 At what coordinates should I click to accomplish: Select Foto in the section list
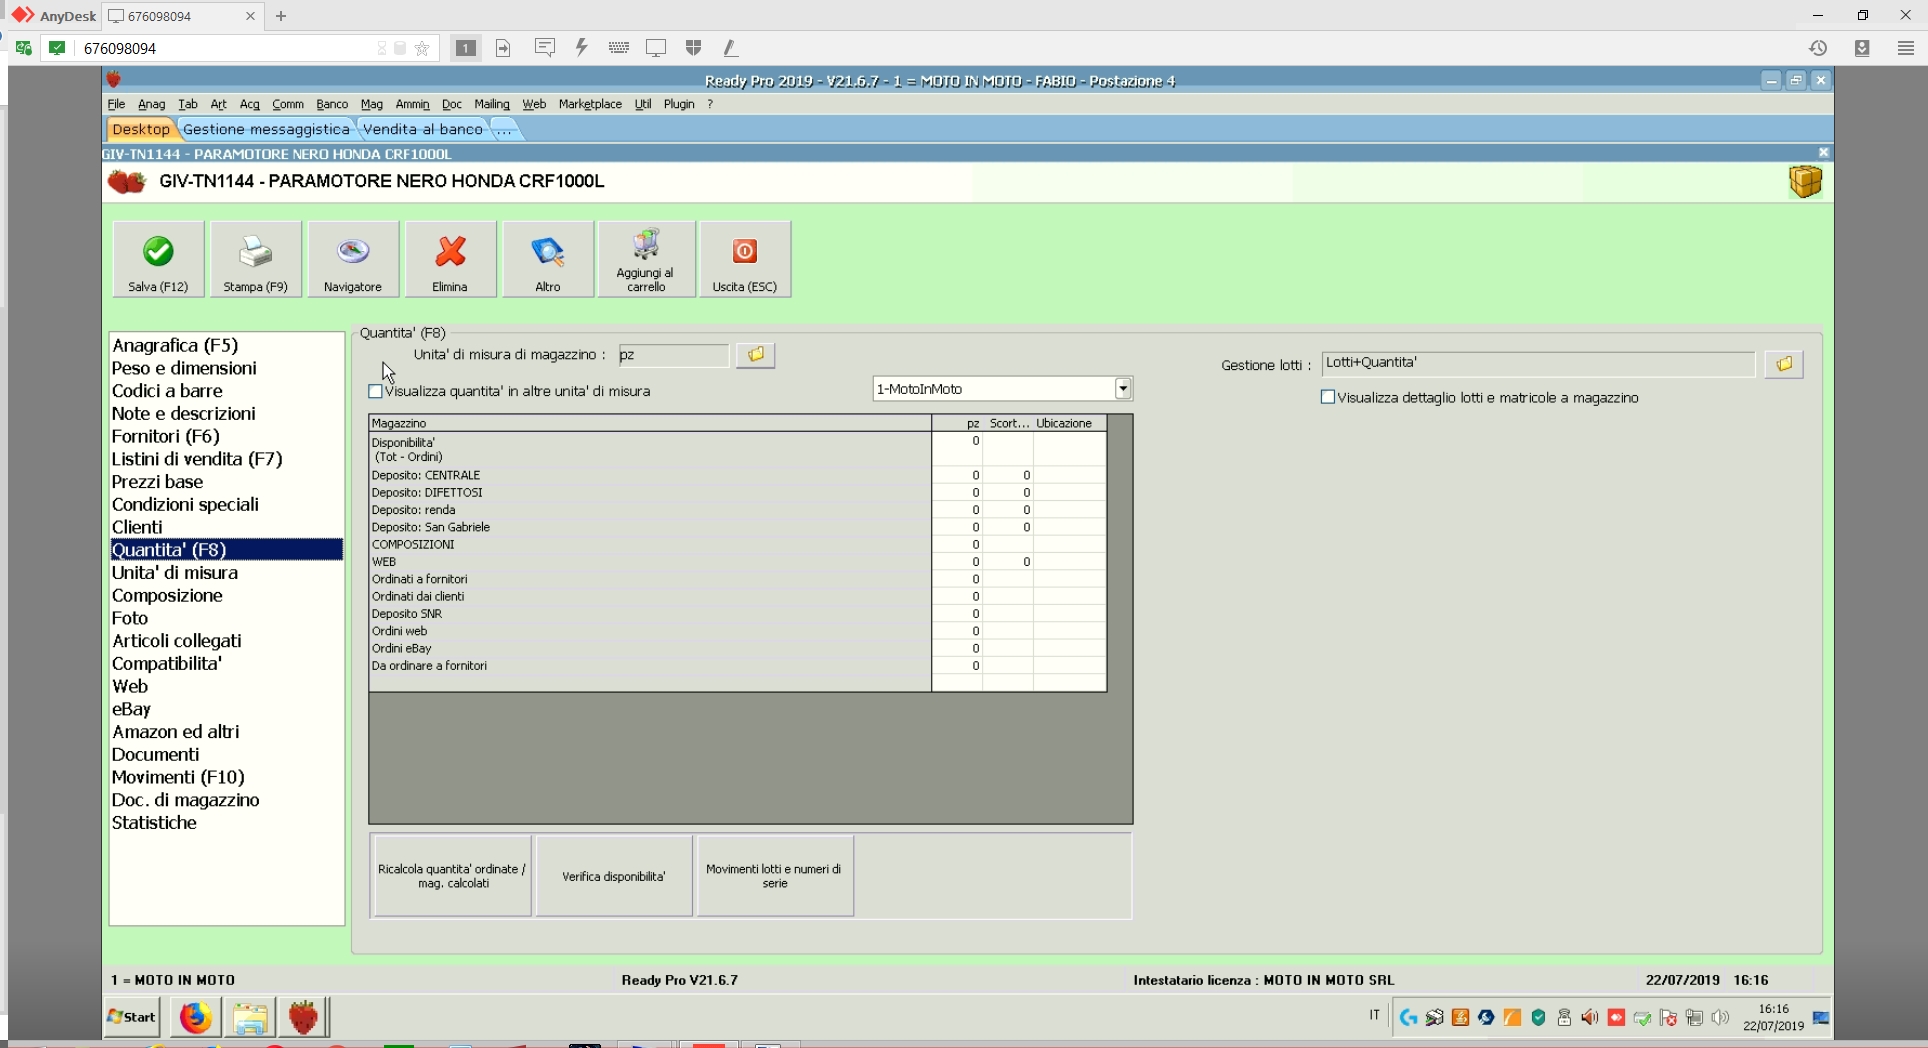coord(226,618)
